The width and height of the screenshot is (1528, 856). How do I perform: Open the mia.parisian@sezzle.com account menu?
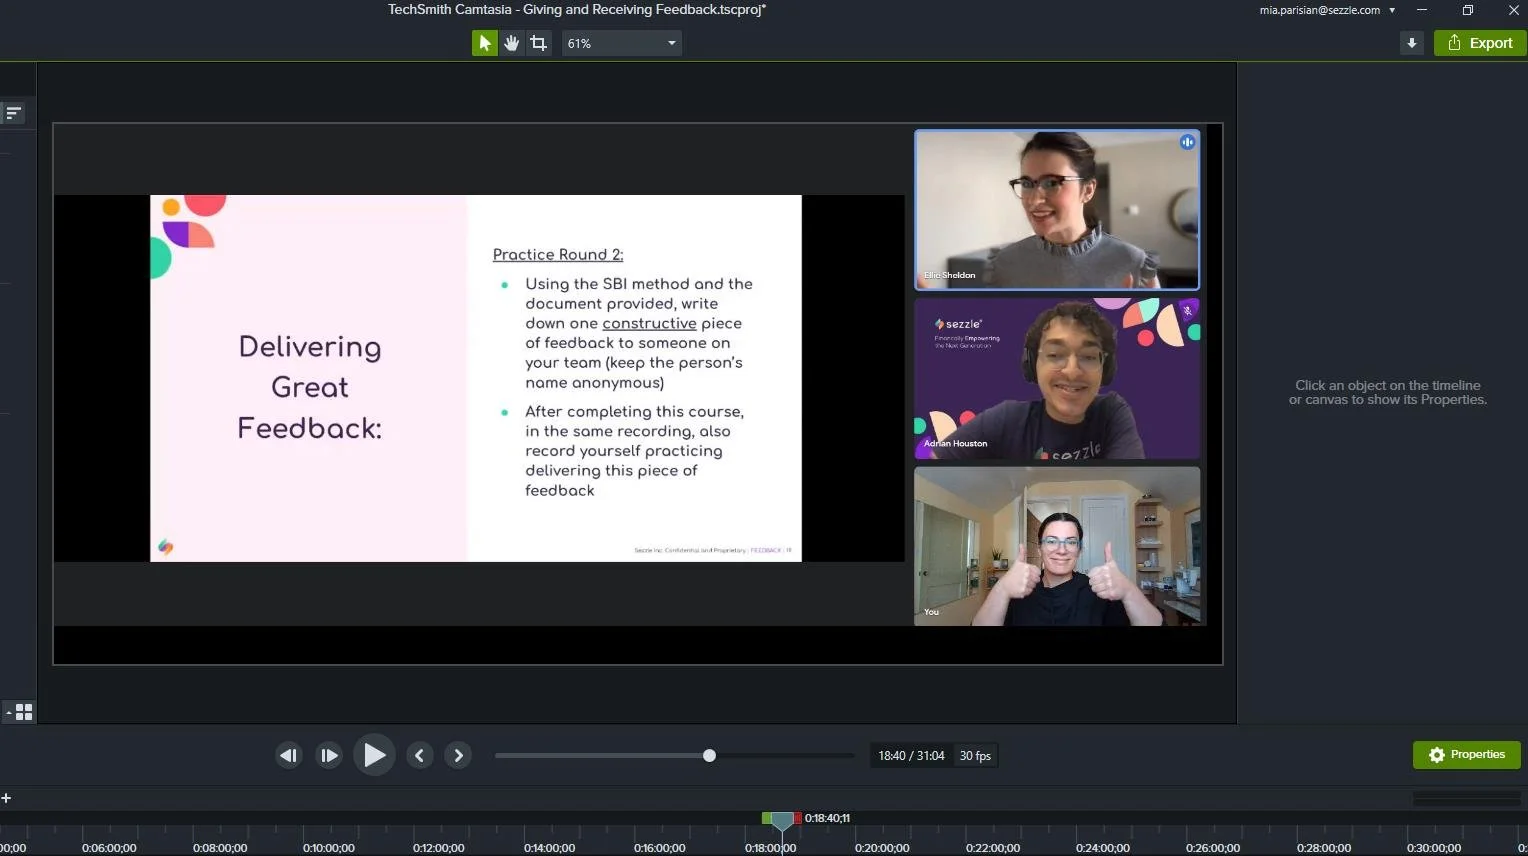(1327, 10)
